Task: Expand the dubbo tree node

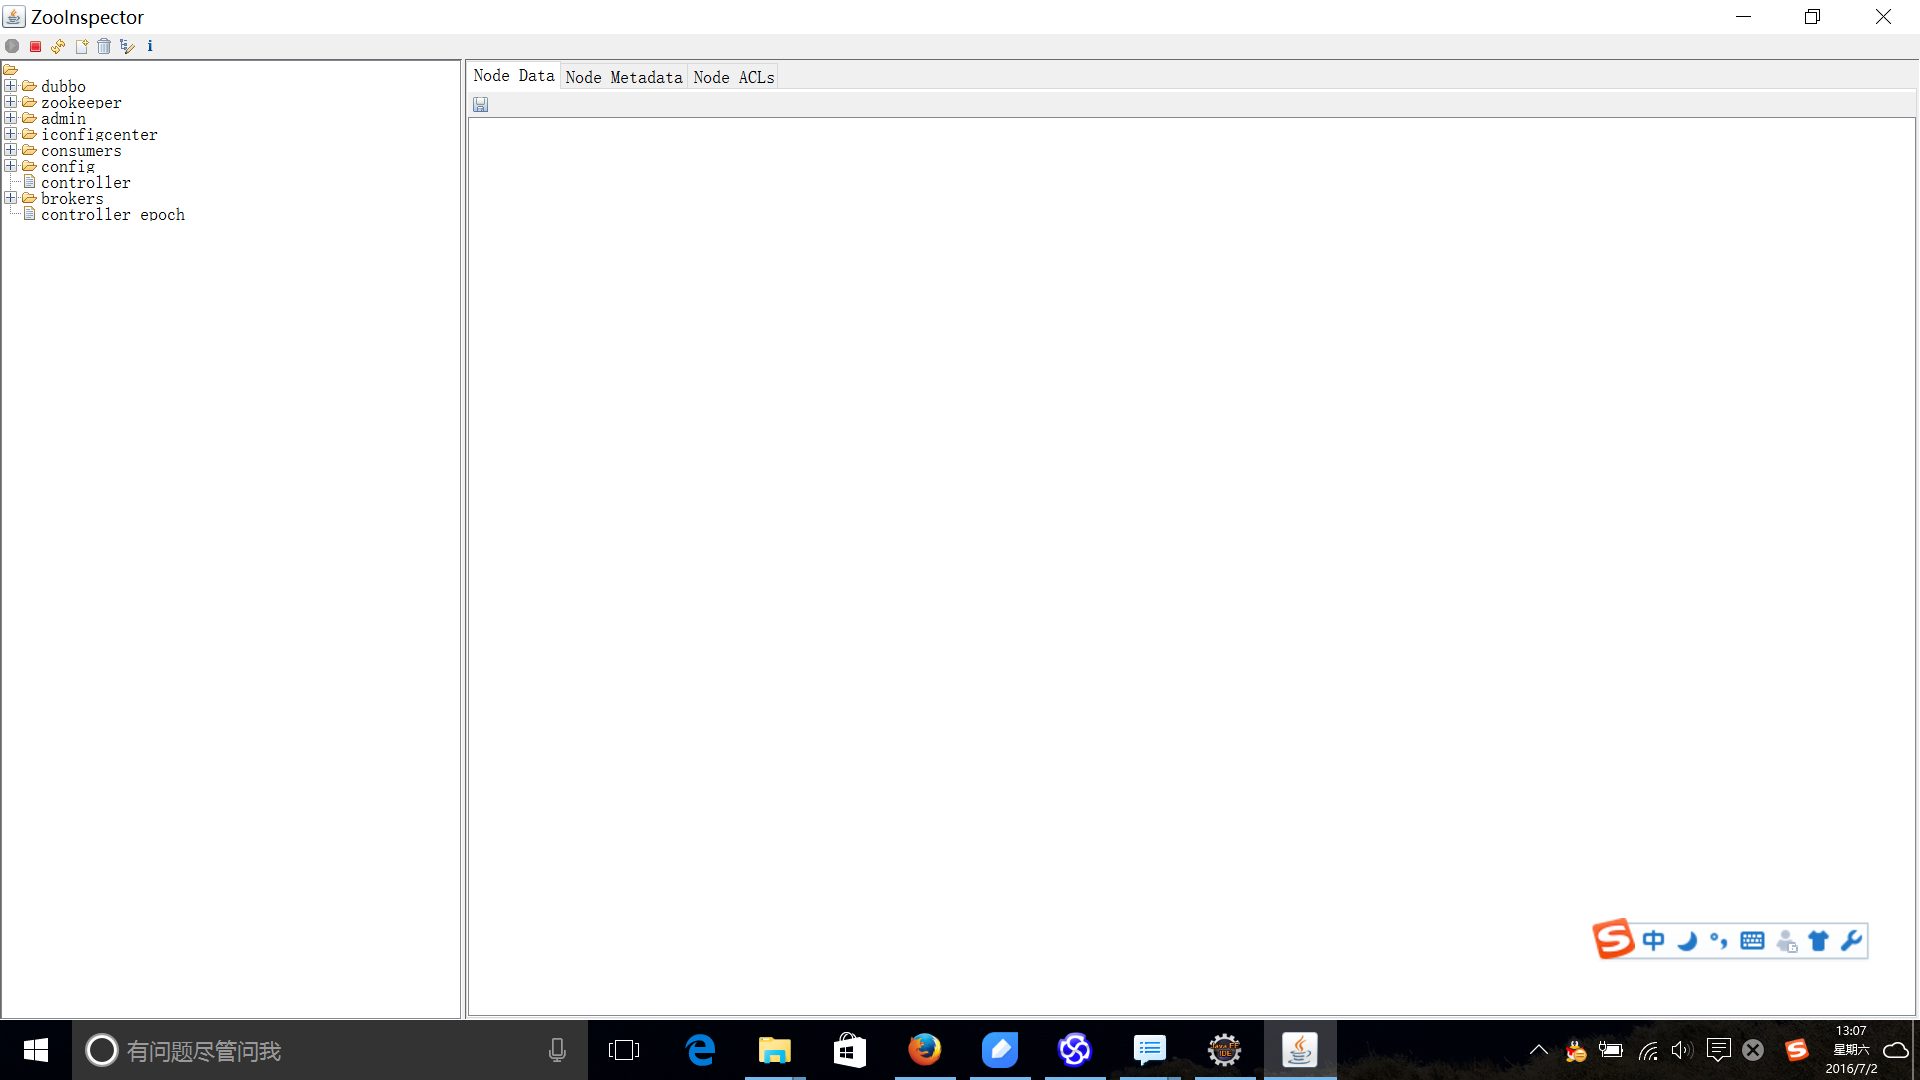Action: (10, 86)
